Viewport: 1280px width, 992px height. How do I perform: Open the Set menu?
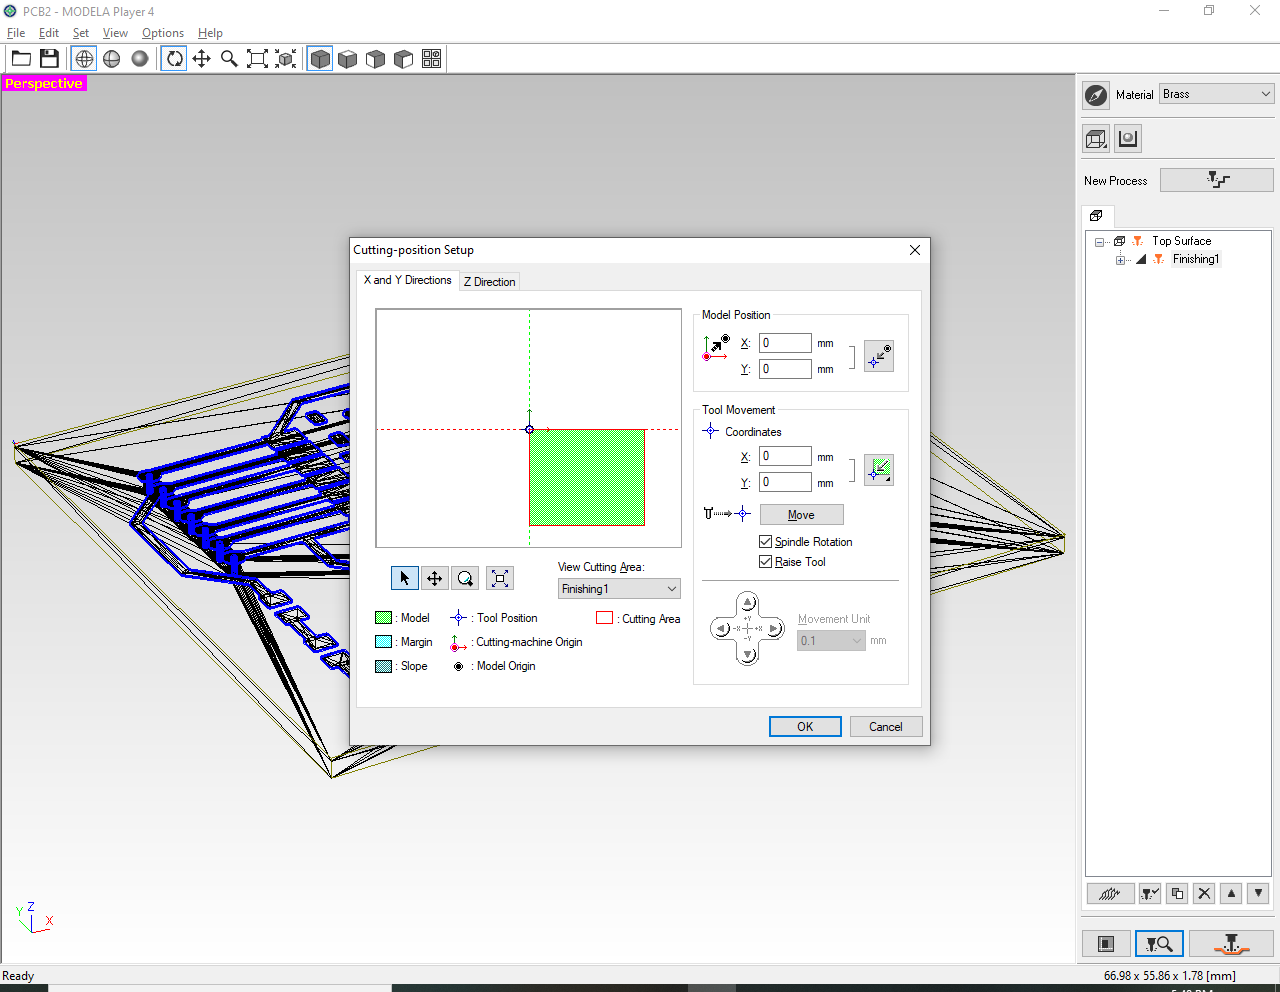(x=81, y=33)
